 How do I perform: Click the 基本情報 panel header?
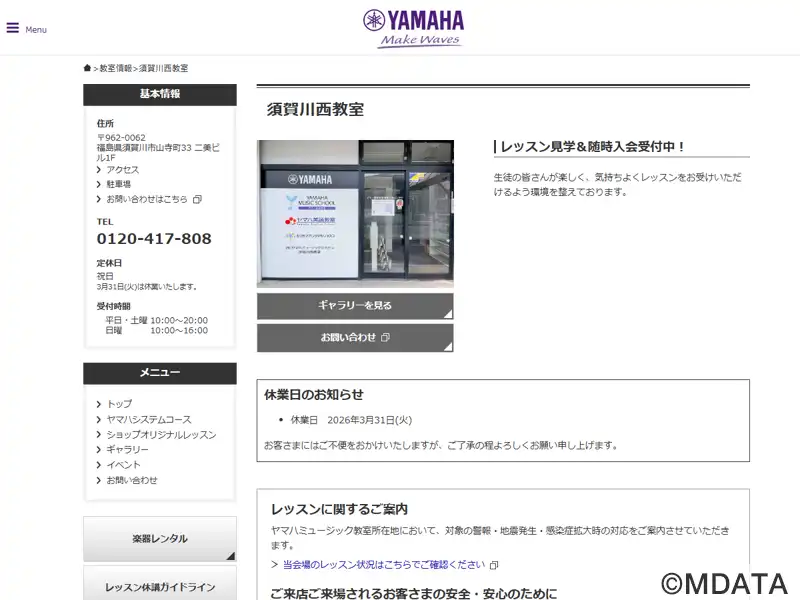click(x=160, y=94)
